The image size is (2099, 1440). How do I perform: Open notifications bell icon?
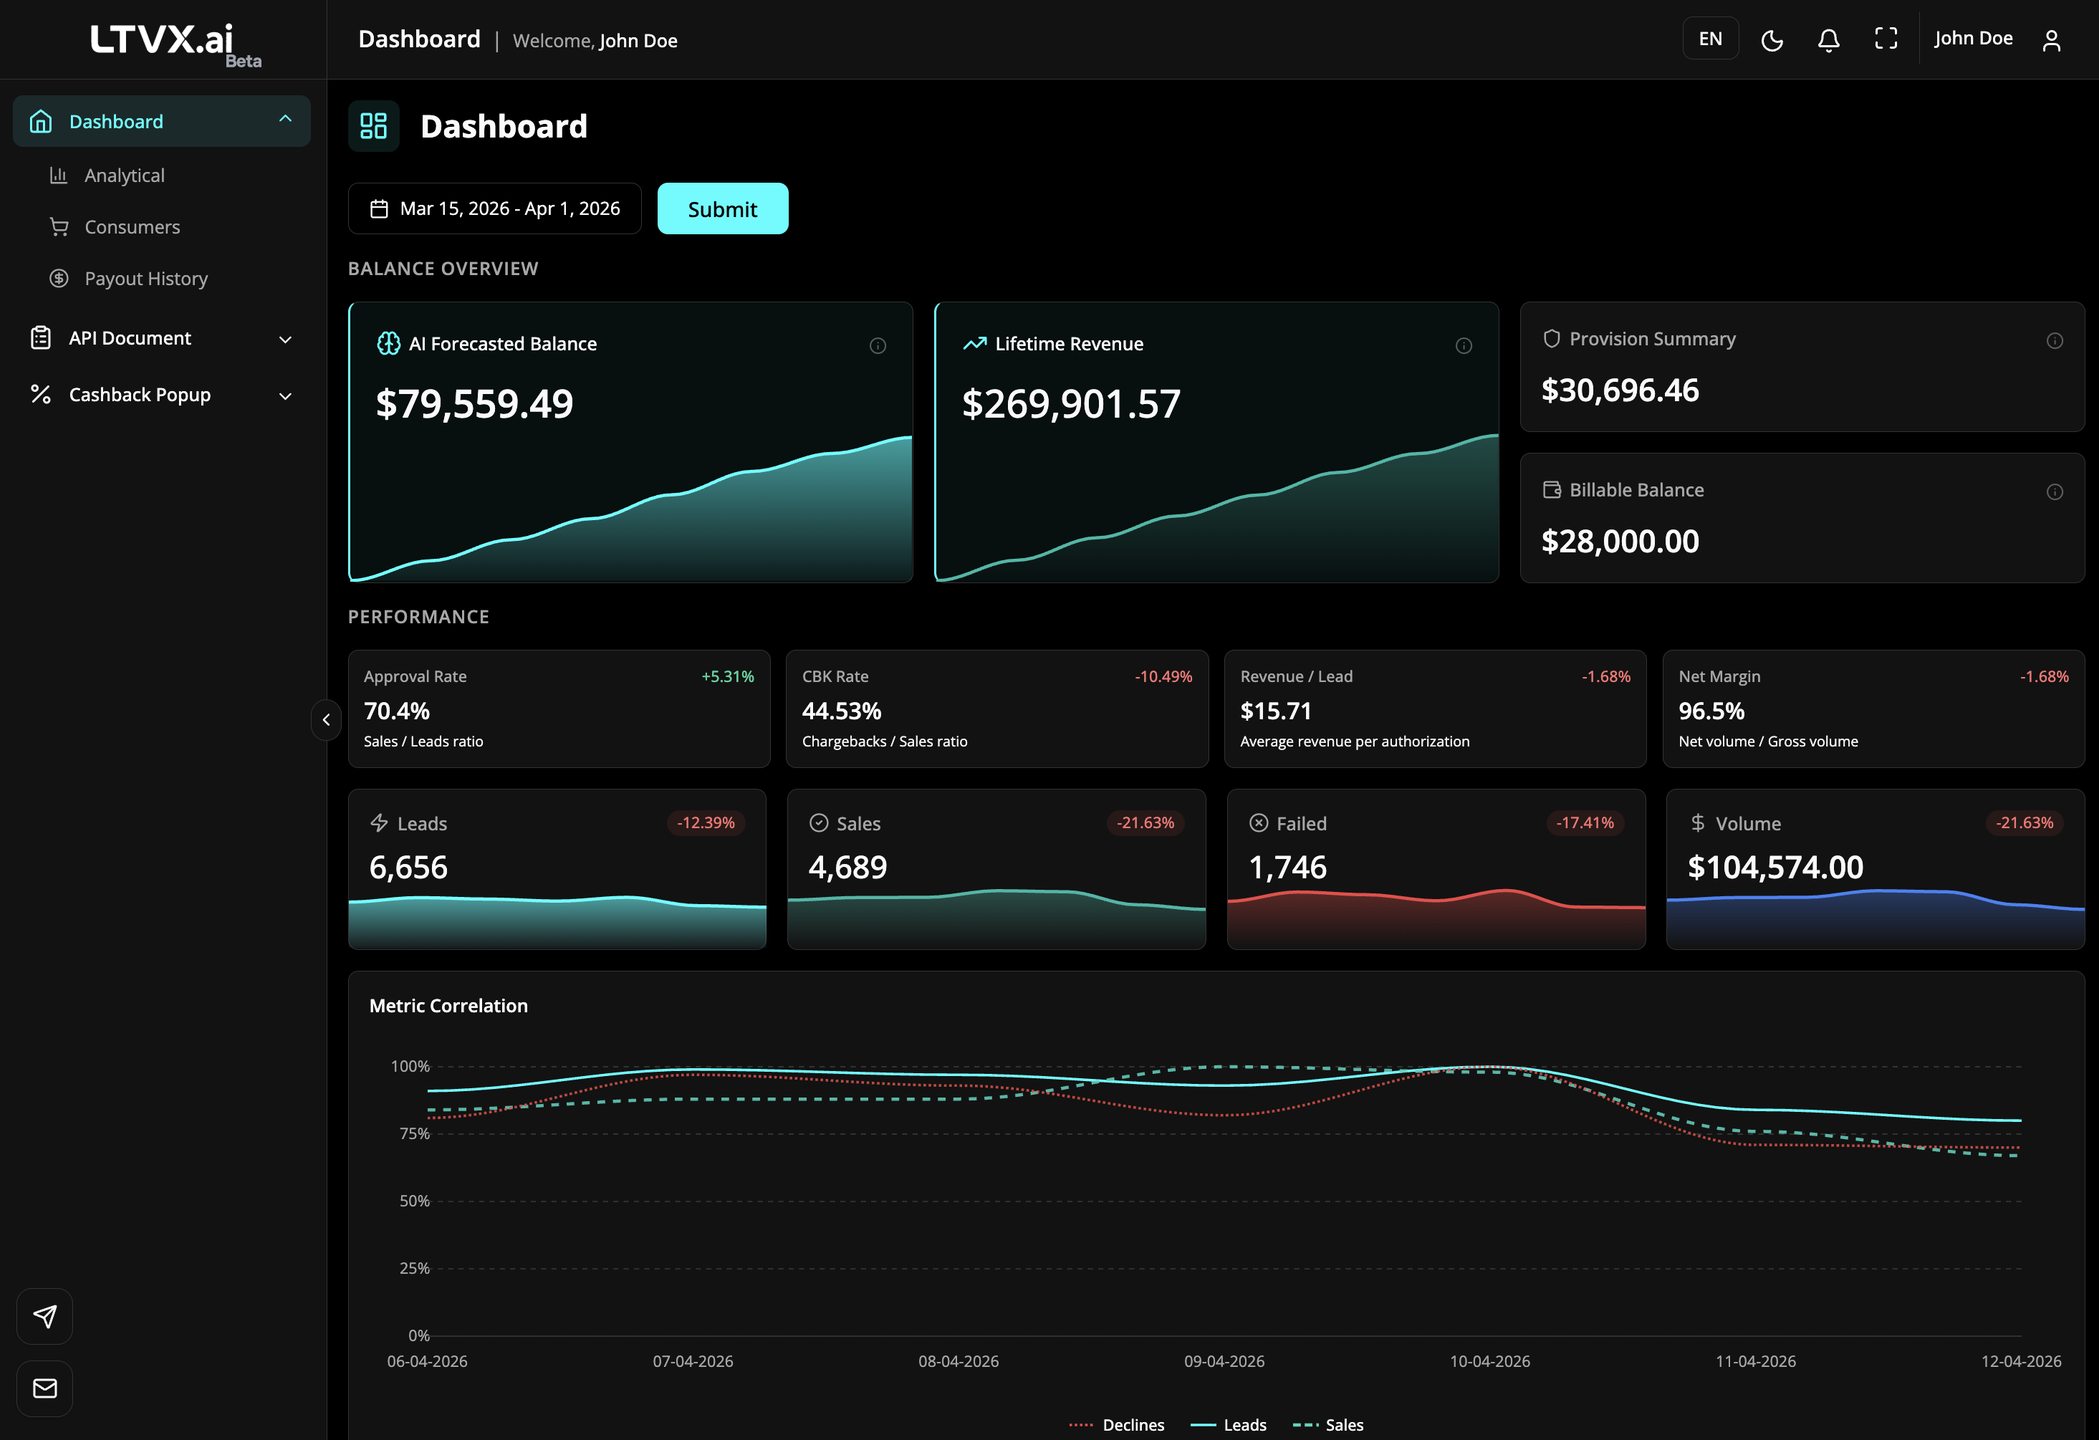[x=1828, y=40]
